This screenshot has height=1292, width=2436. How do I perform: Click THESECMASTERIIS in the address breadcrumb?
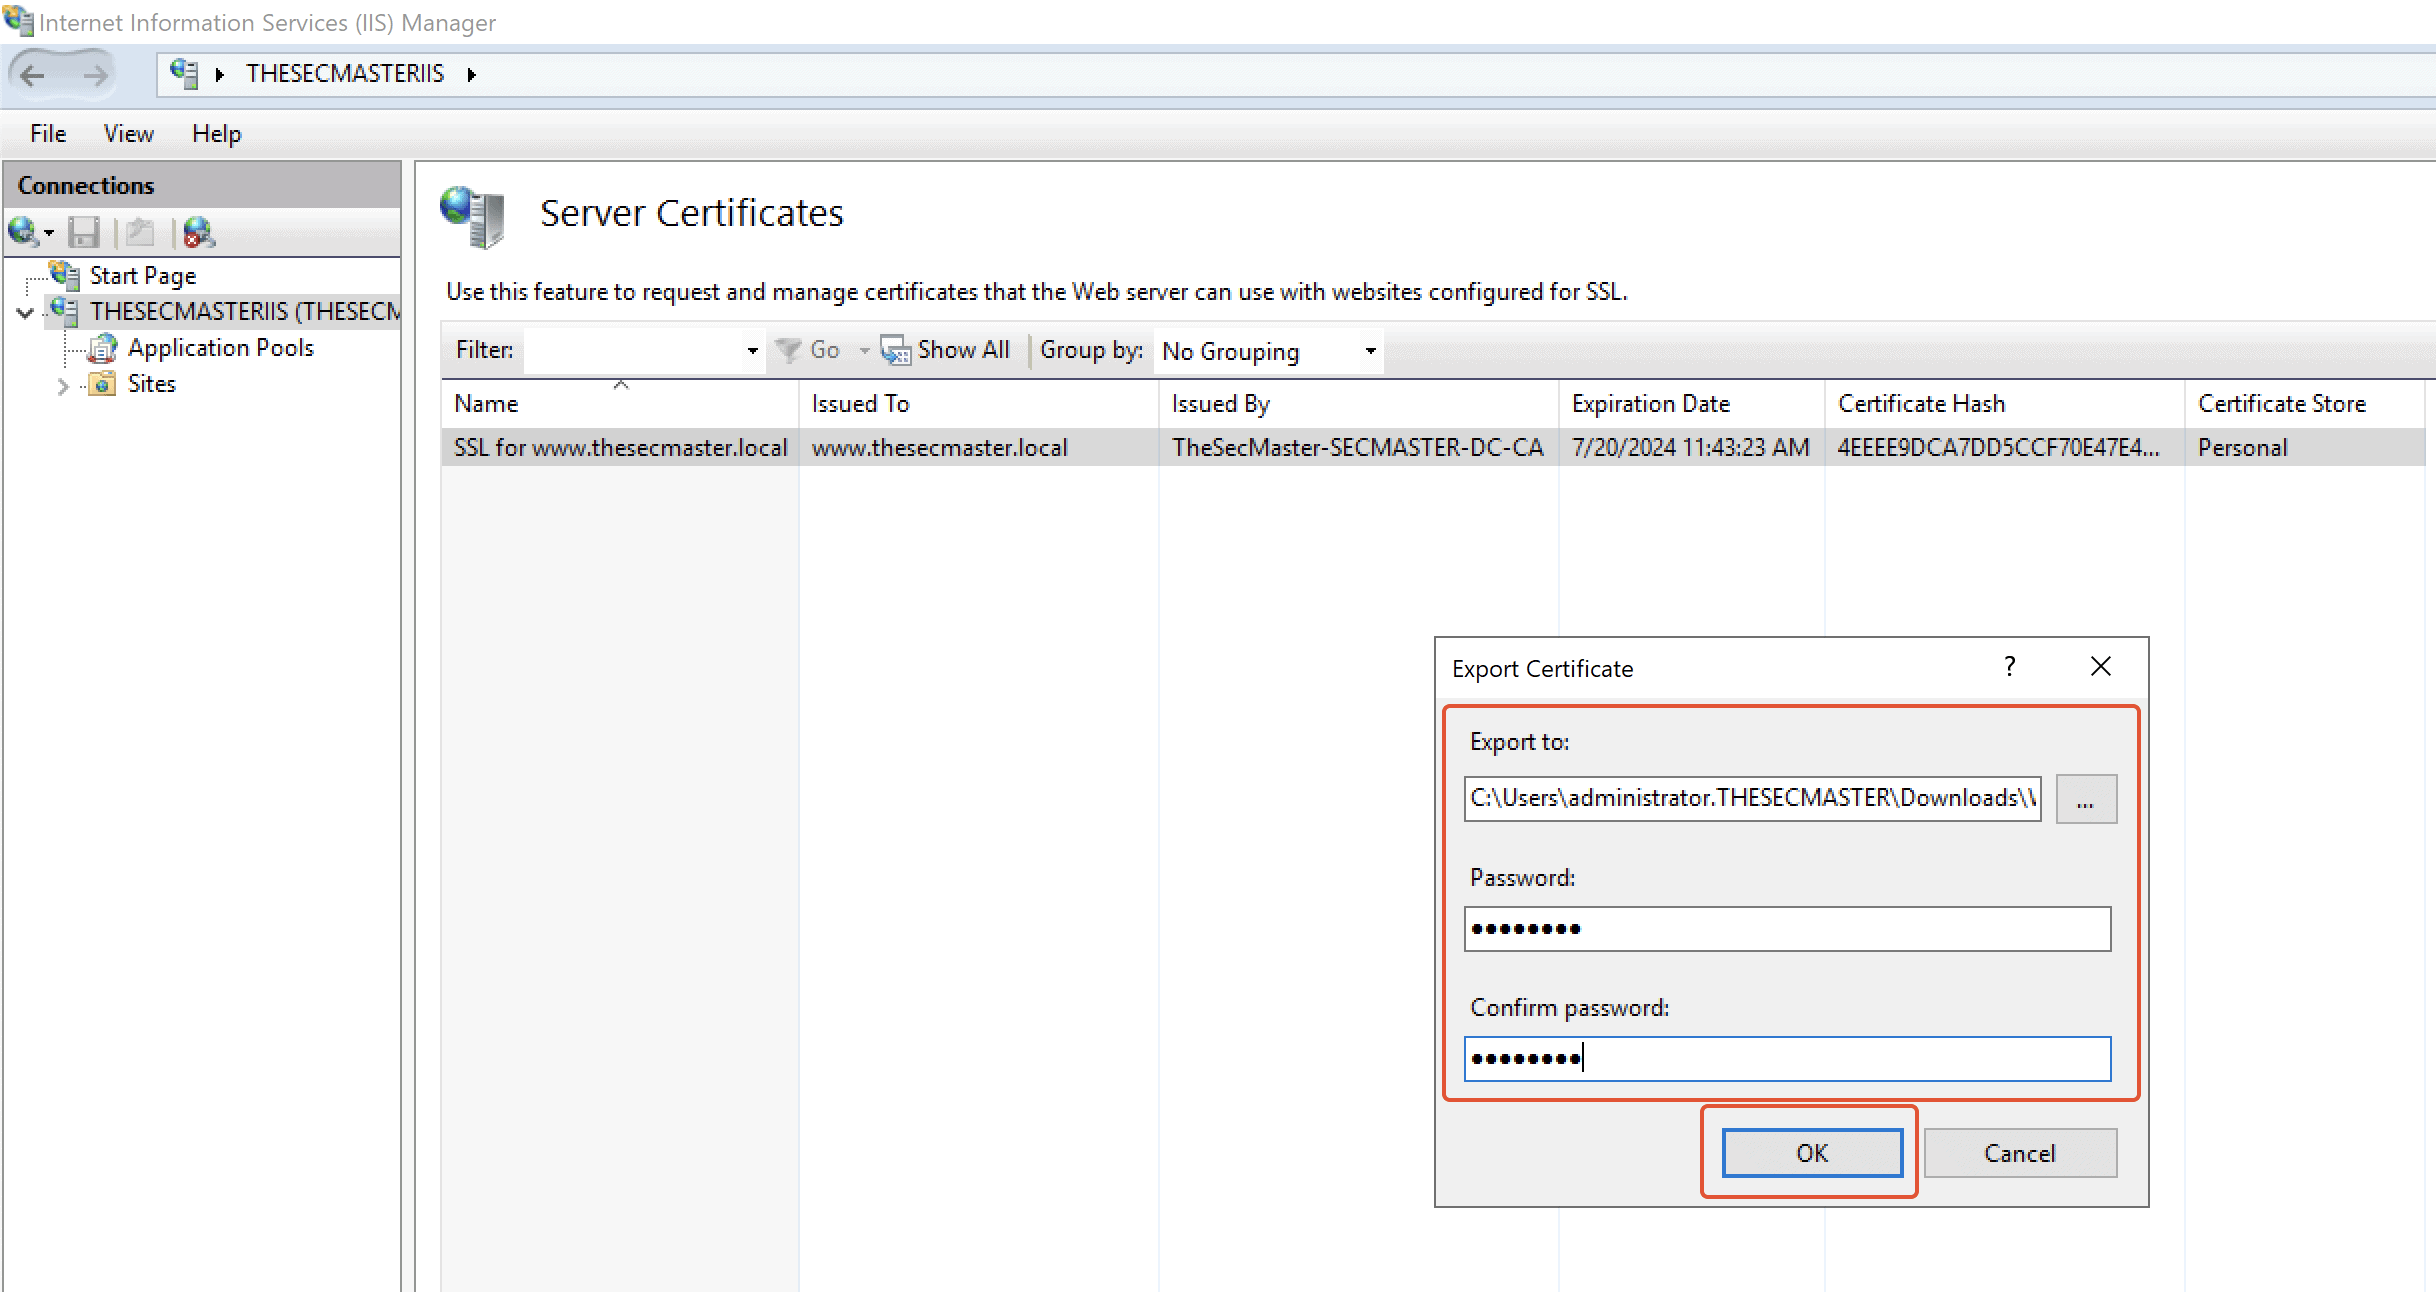[345, 74]
